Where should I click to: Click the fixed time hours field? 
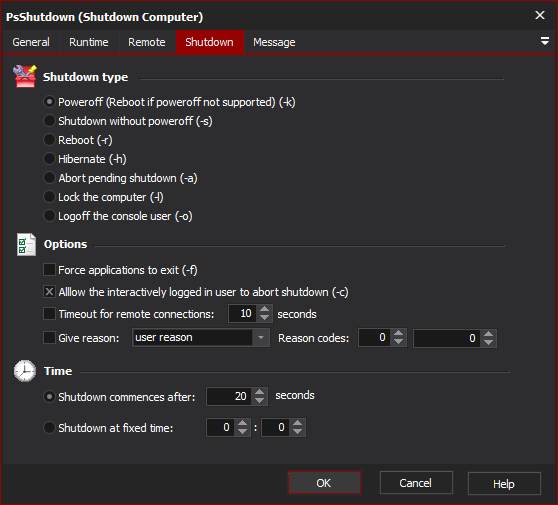coord(221,427)
